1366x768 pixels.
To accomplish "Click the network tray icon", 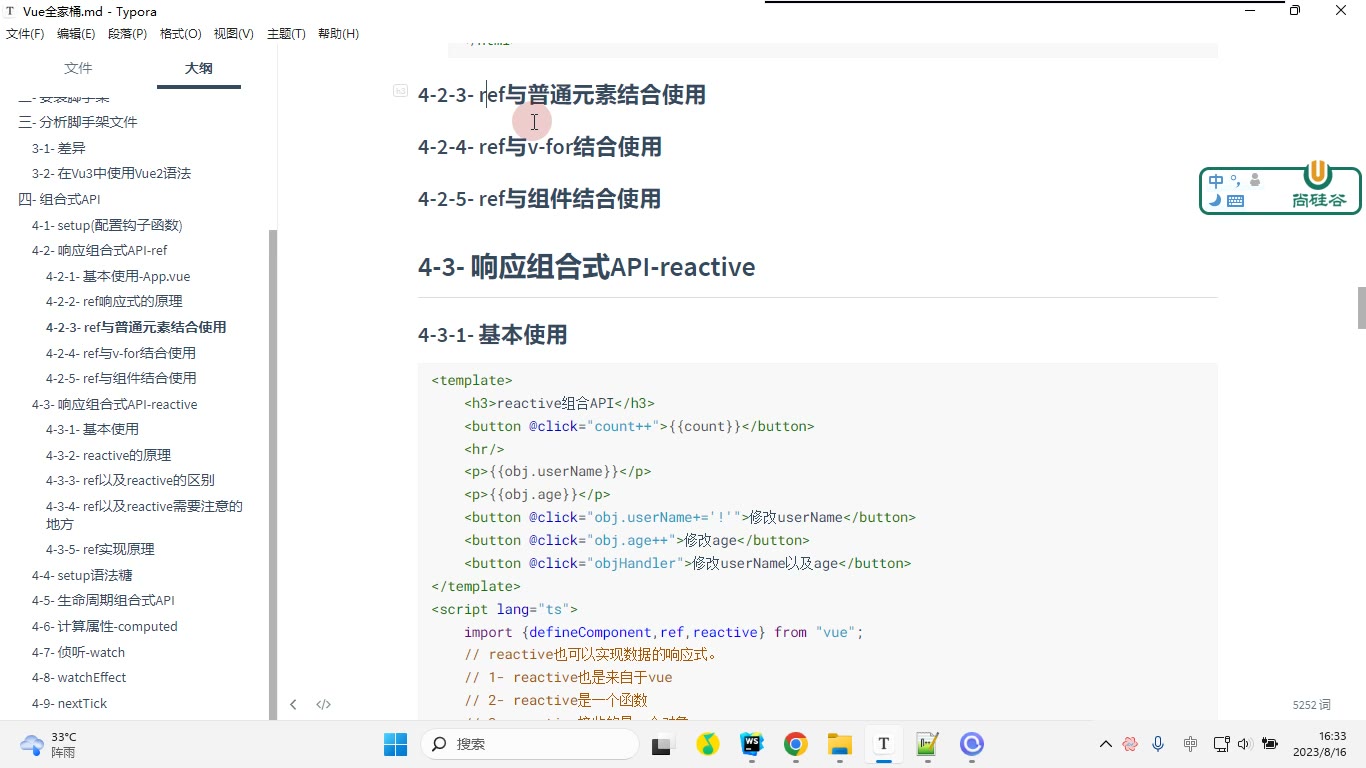I will [x=1221, y=744].
